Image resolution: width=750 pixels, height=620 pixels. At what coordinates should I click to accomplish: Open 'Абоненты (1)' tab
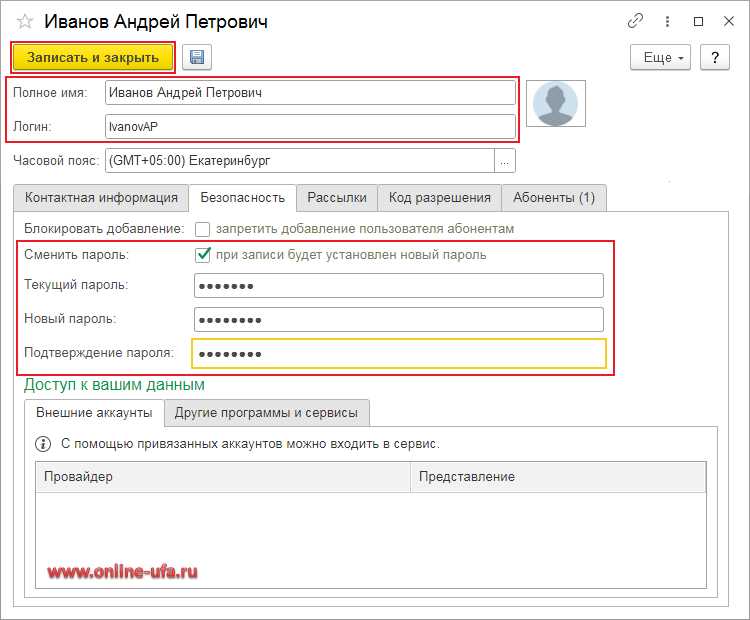pyautogui.click(x=554, y=198)
